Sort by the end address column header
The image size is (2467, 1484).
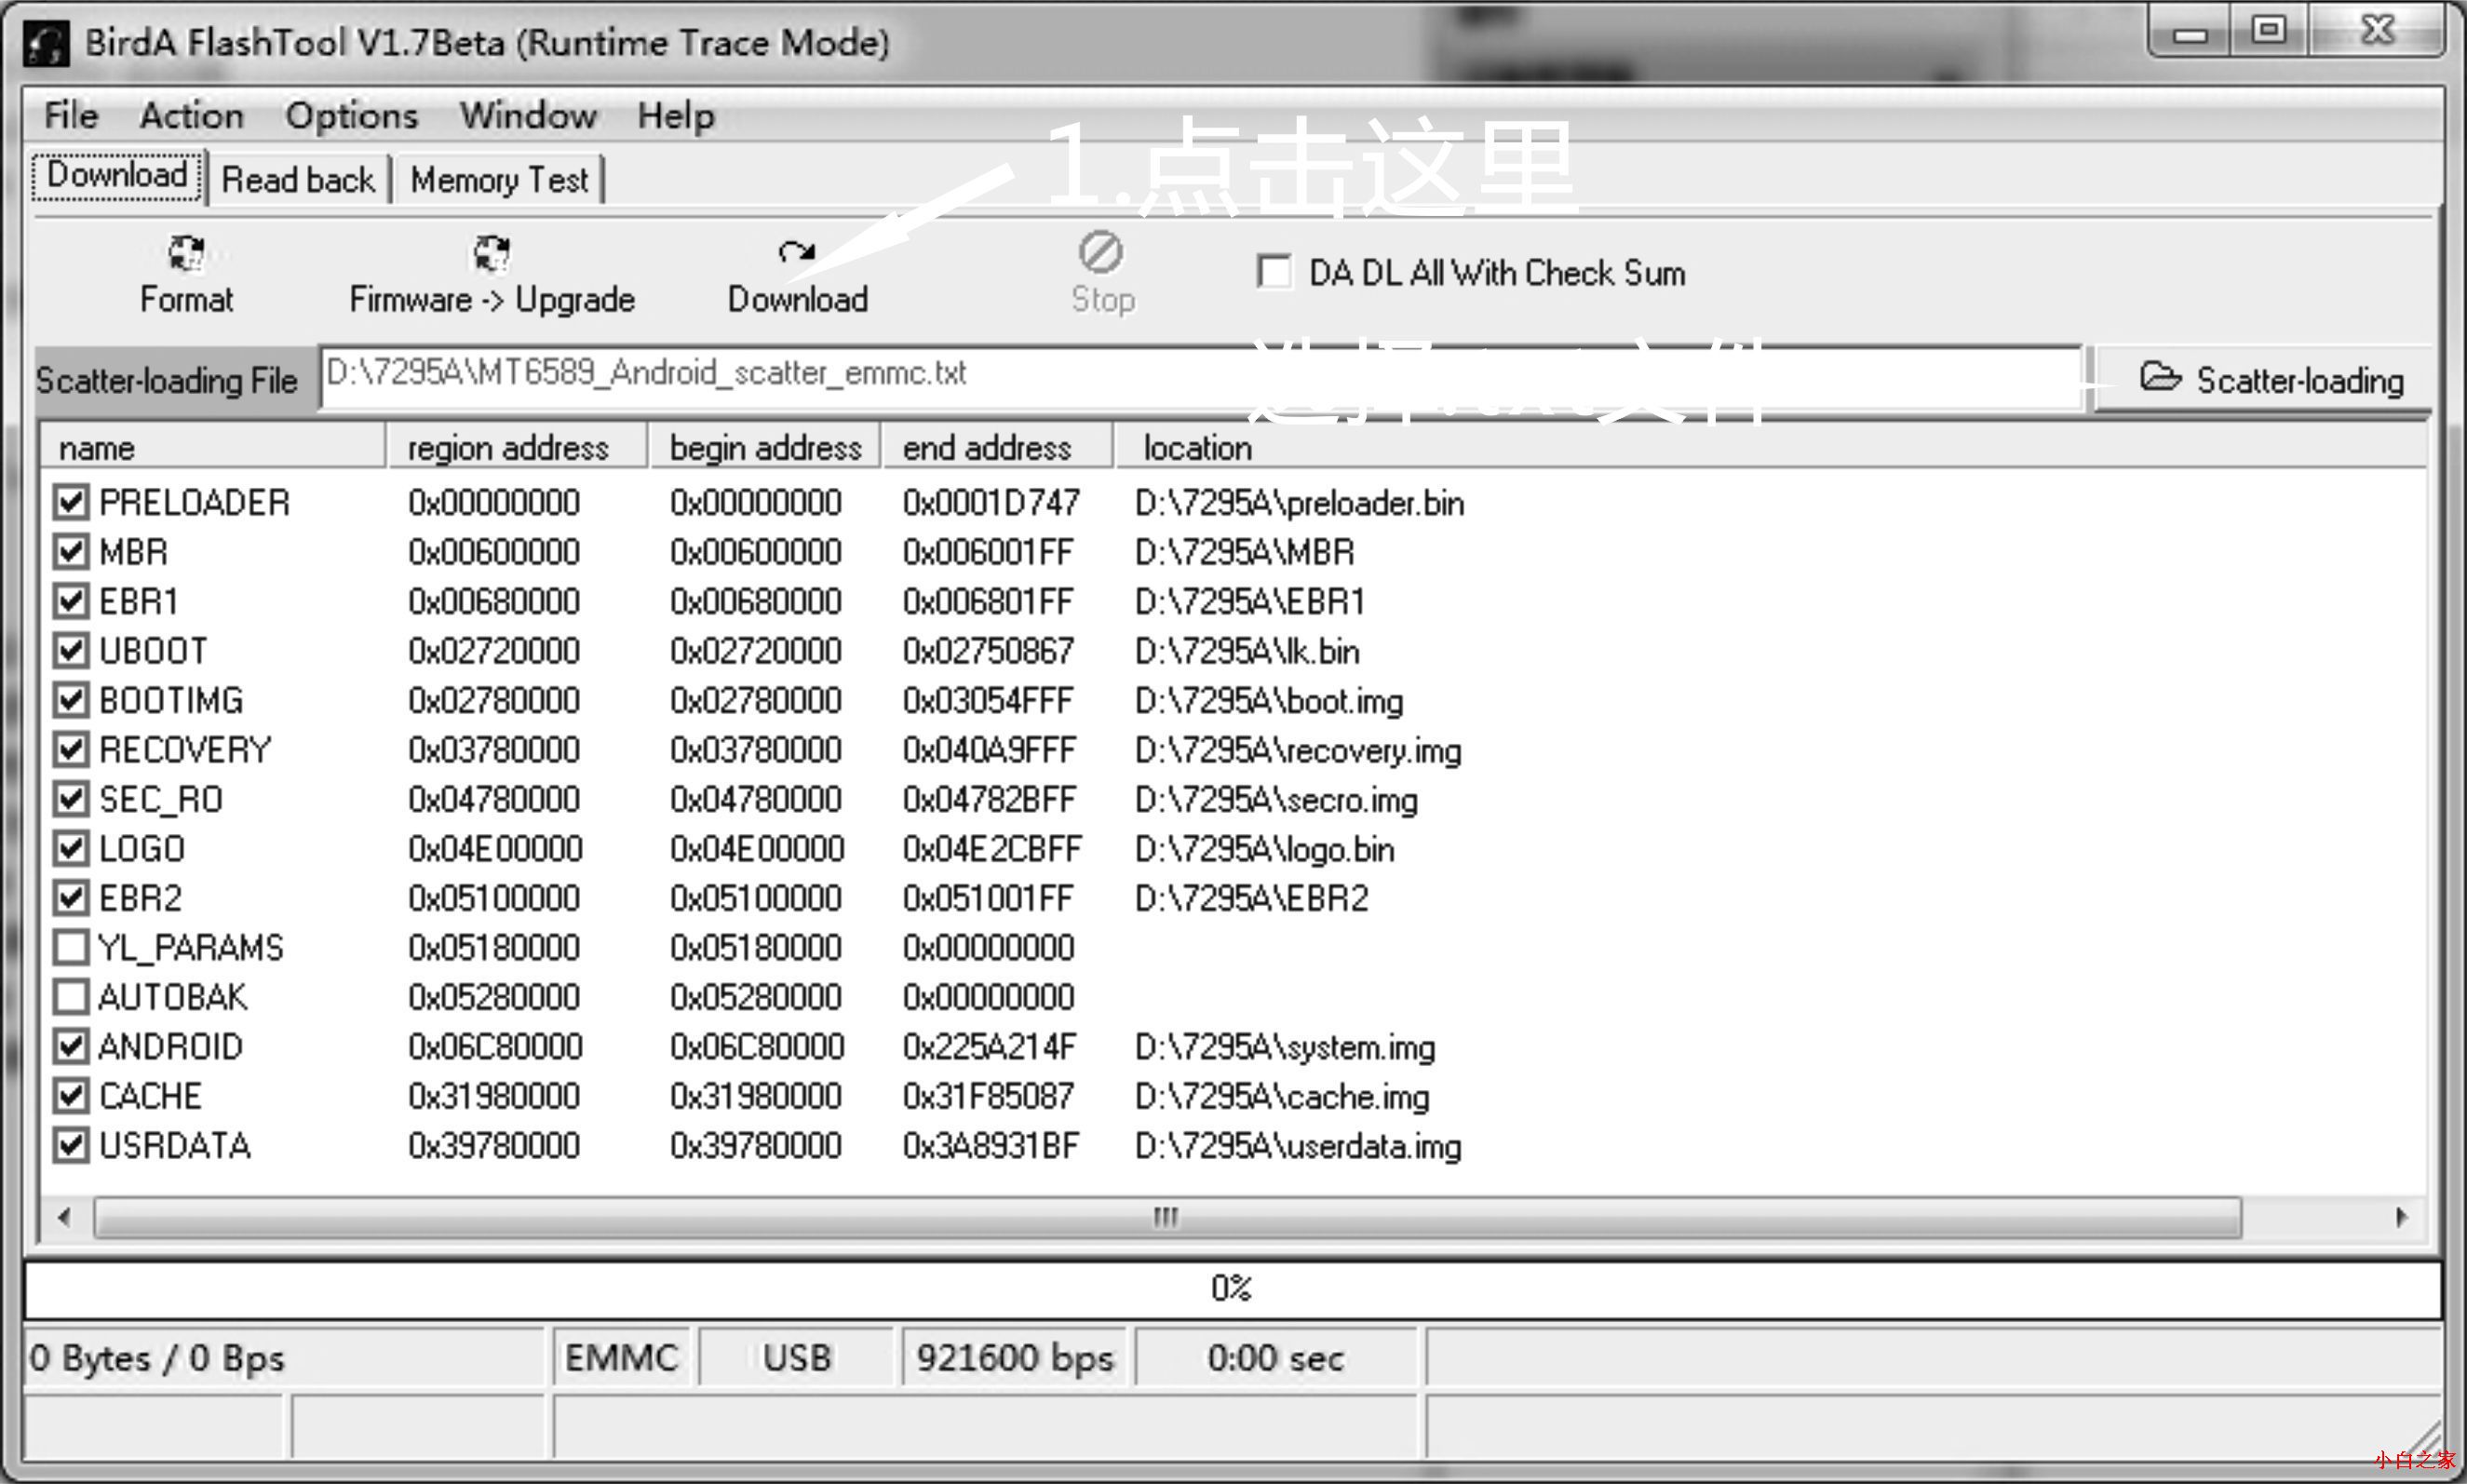(x=997, y=448)
